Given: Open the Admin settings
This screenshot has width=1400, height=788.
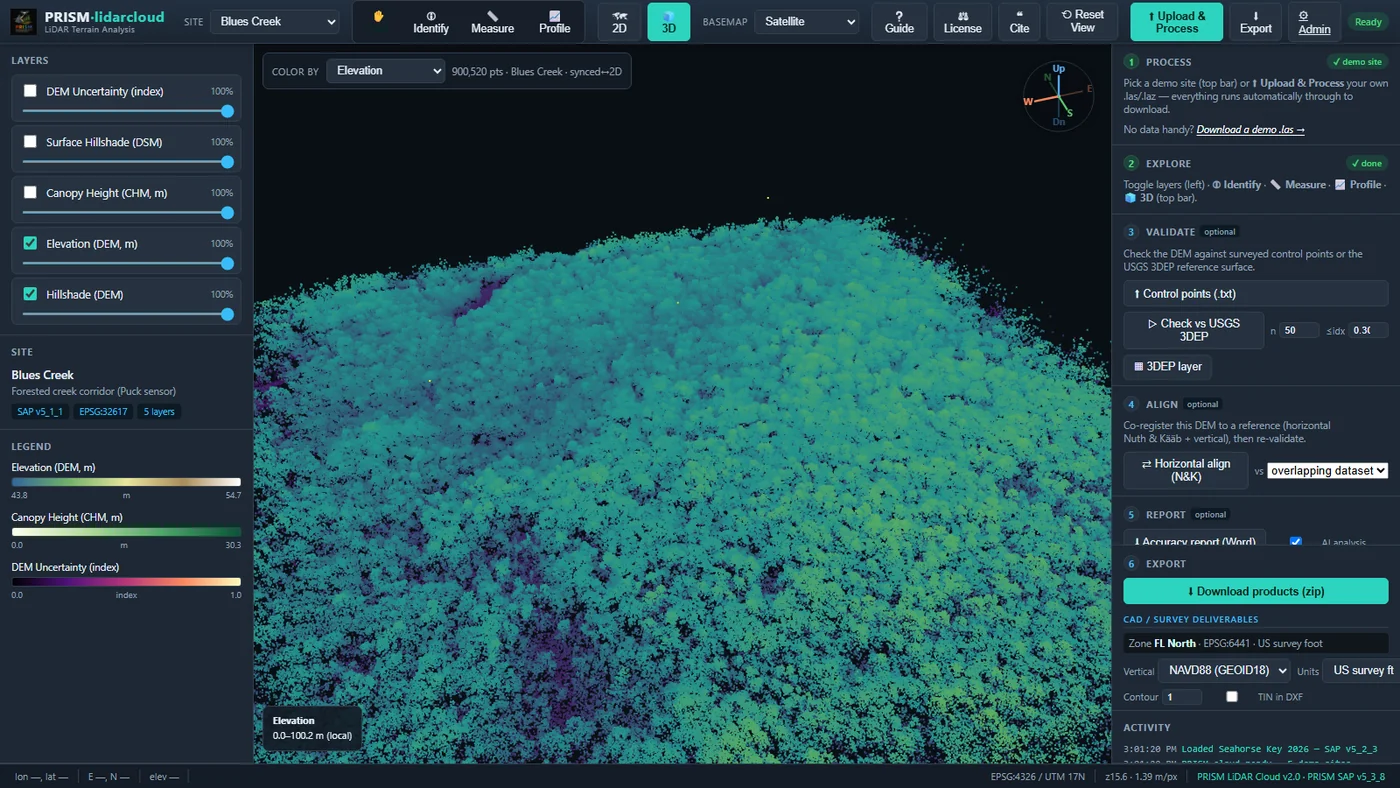Looking at the screenshot, I should [1314, 21].
